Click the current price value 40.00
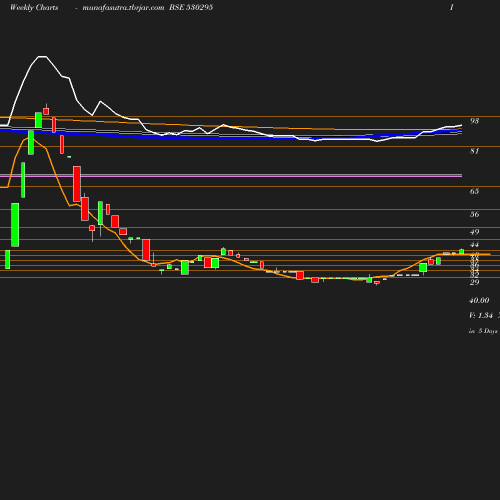Image resolution: width=500 pixels, height=500 pixels. 479,300
